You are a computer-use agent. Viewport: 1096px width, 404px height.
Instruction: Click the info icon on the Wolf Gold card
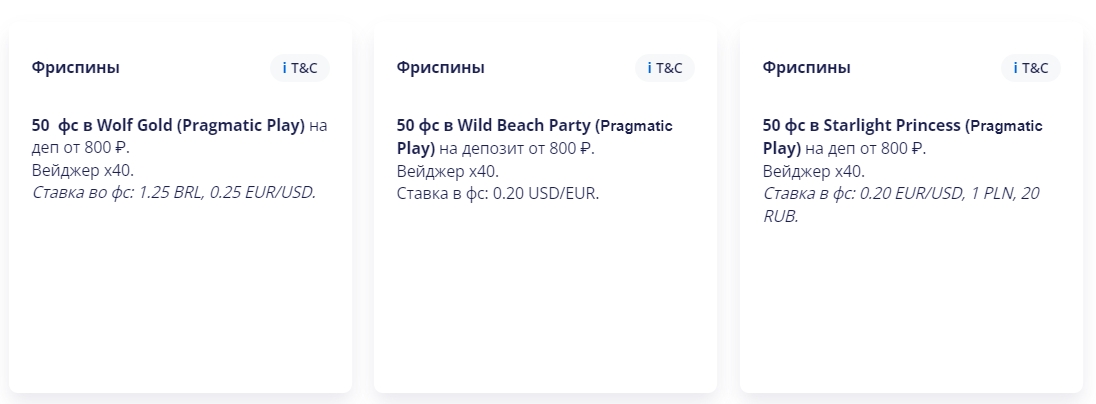[x=285, y=68]
